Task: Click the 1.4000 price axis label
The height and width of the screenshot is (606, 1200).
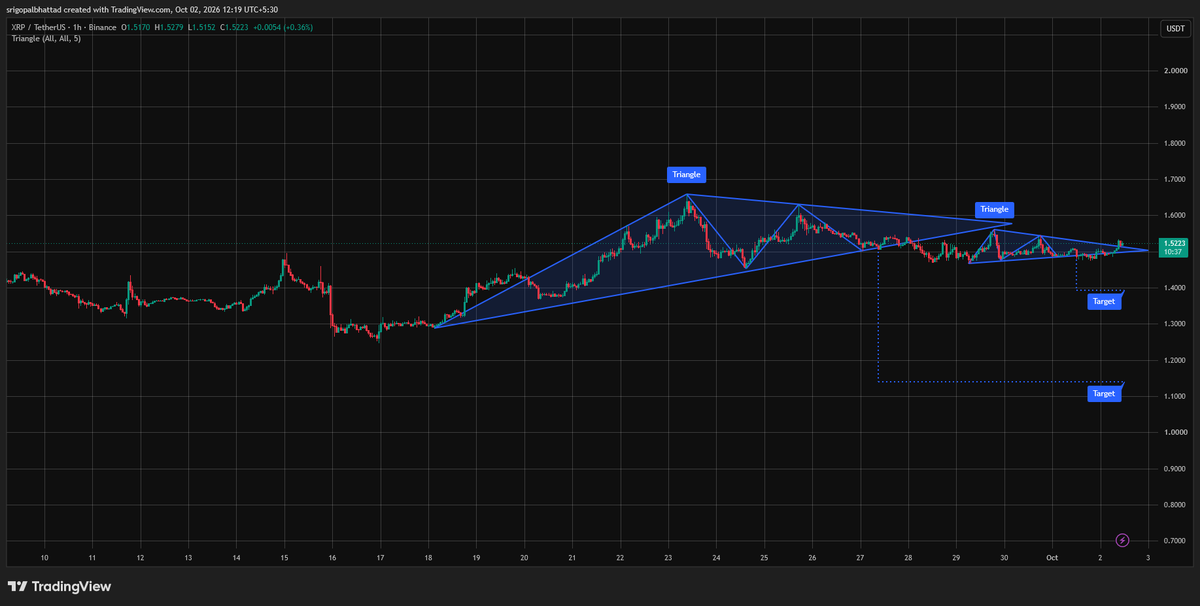Action: coord(1174,288)
